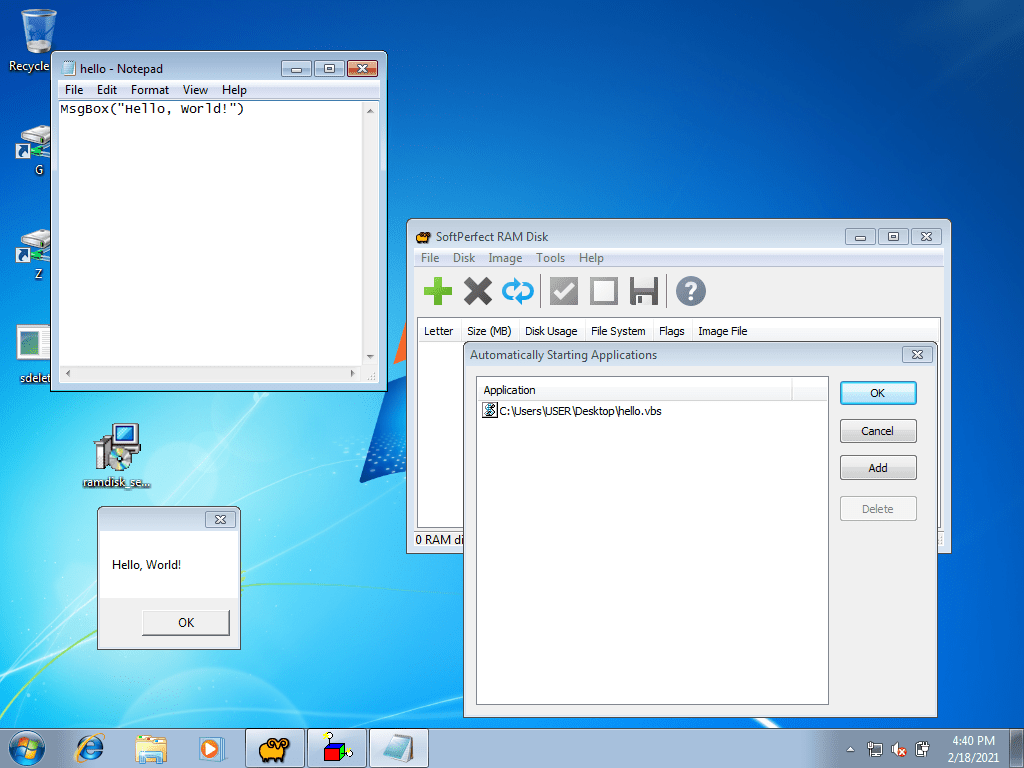Click the Delete button in the dialog
This screenshot has width=1024, height=768.
[878, 509]
